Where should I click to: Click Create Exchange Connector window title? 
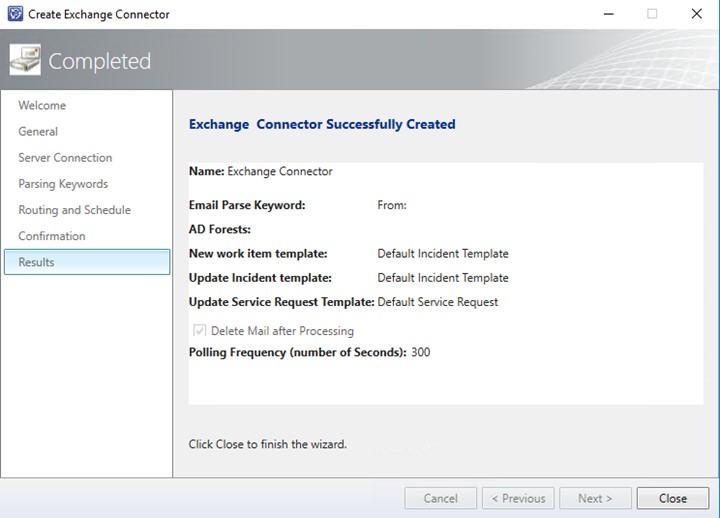99,14
